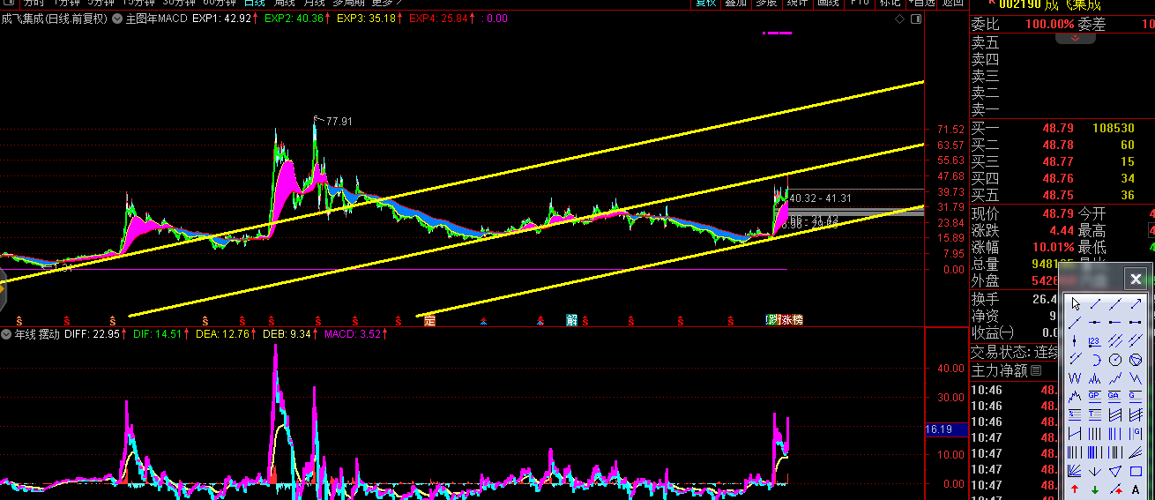Click the 买五 bid price 48.75
Screen dimensions: 1155x500
point(1058,195)
